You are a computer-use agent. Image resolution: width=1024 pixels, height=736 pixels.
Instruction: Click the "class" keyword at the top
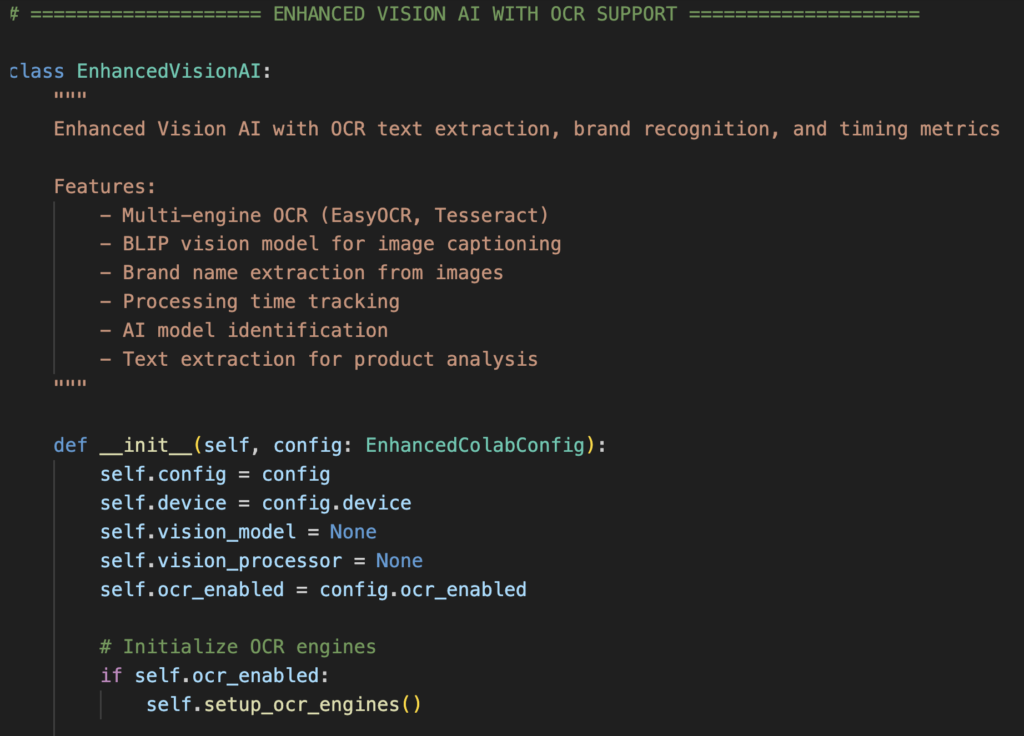(37, 72)
